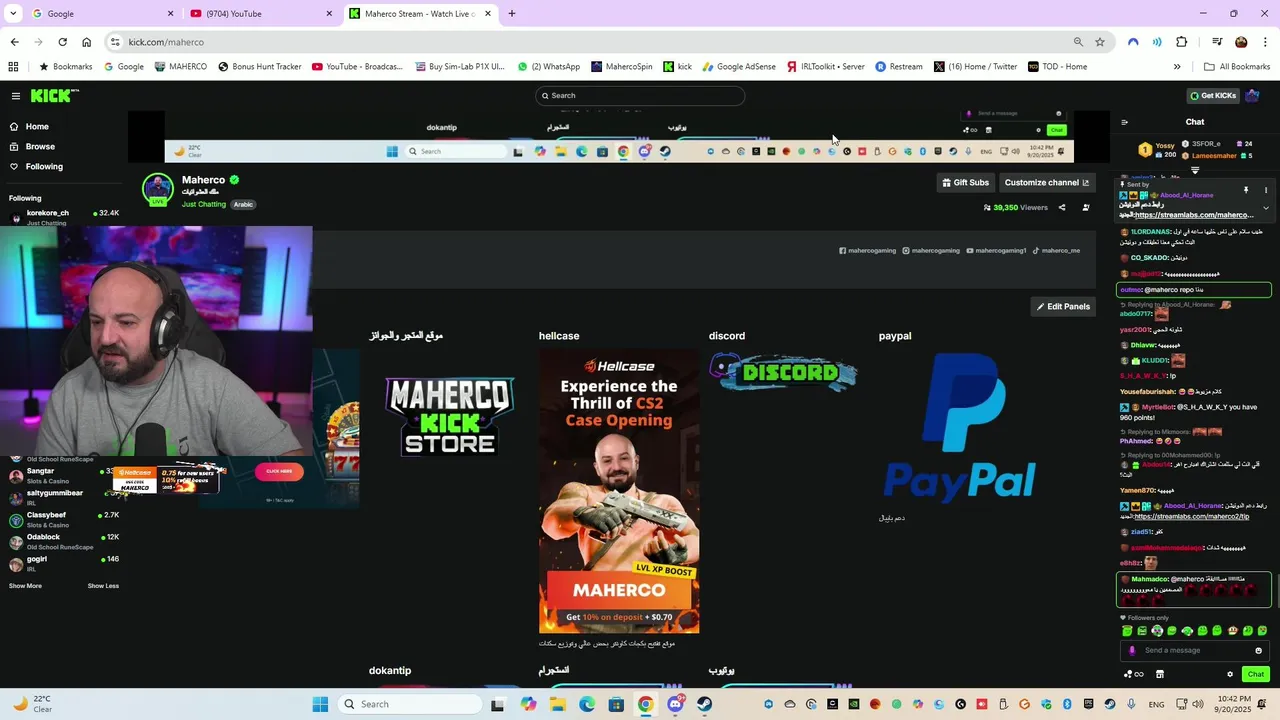
Task: Click the Gift Subs button
Action: 965,182
